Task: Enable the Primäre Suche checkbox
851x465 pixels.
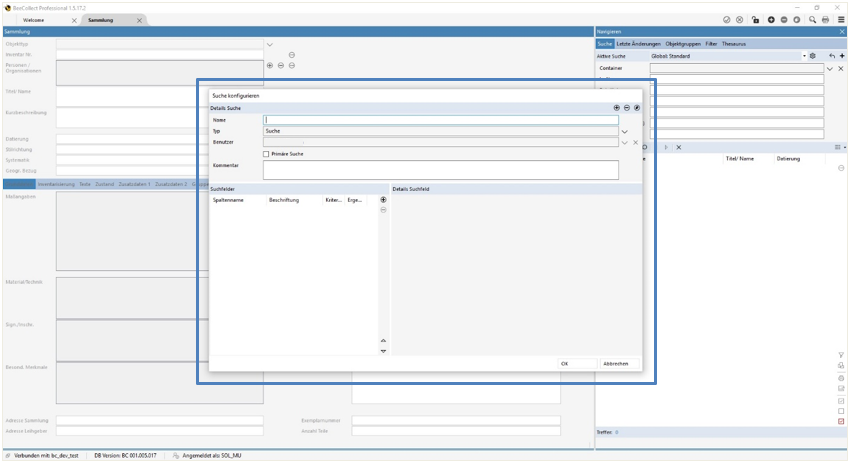Action: pyautogui.click(x=266, y=154)
